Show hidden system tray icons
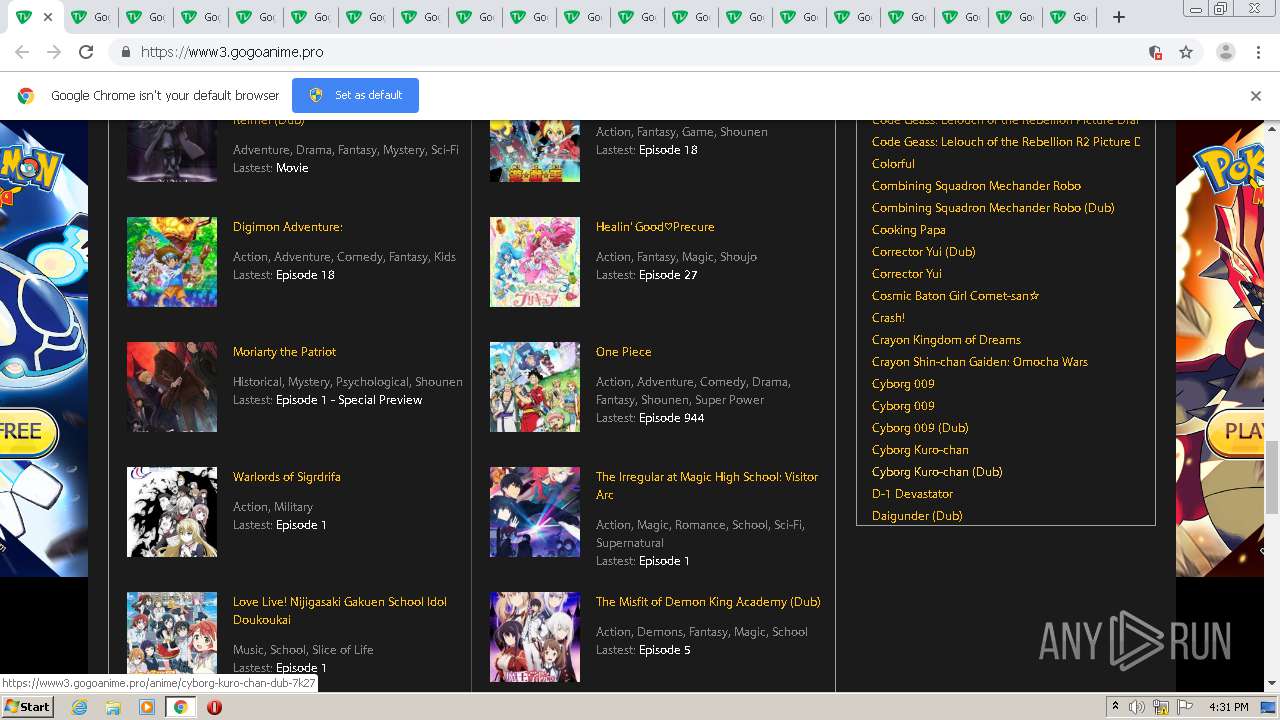1280x720 pixels. coord(1115,707)
